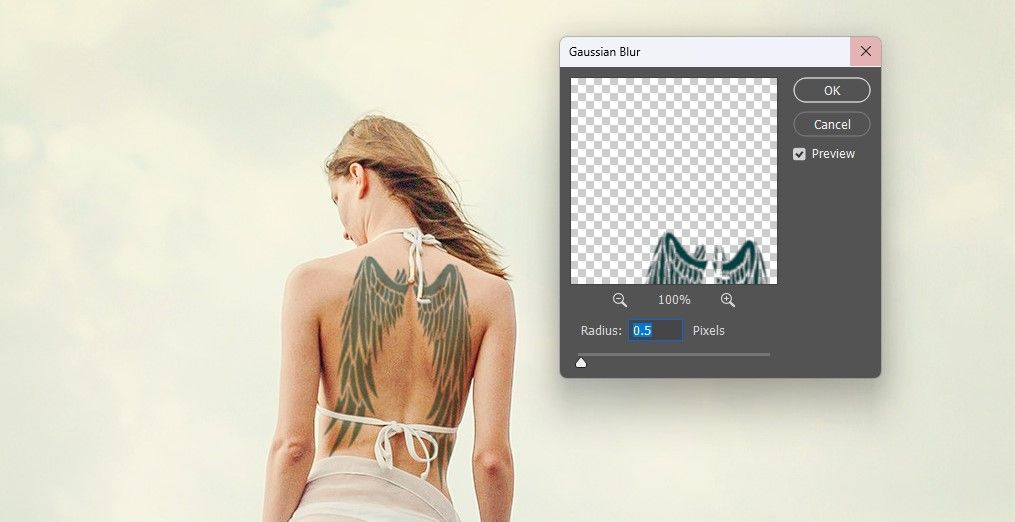The height and width of the screenshot is (522, 1015).
Task: Click the Radius input field
Action: [x=655, y=330]
